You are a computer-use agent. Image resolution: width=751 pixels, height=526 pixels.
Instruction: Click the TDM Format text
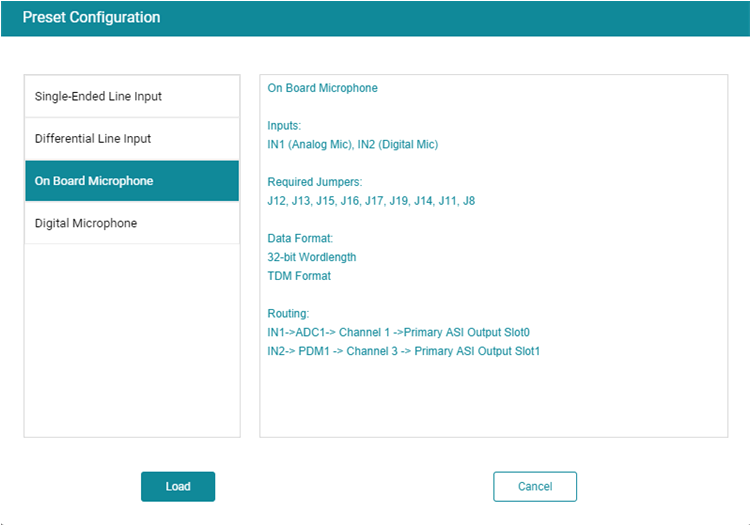coord(299,276)
